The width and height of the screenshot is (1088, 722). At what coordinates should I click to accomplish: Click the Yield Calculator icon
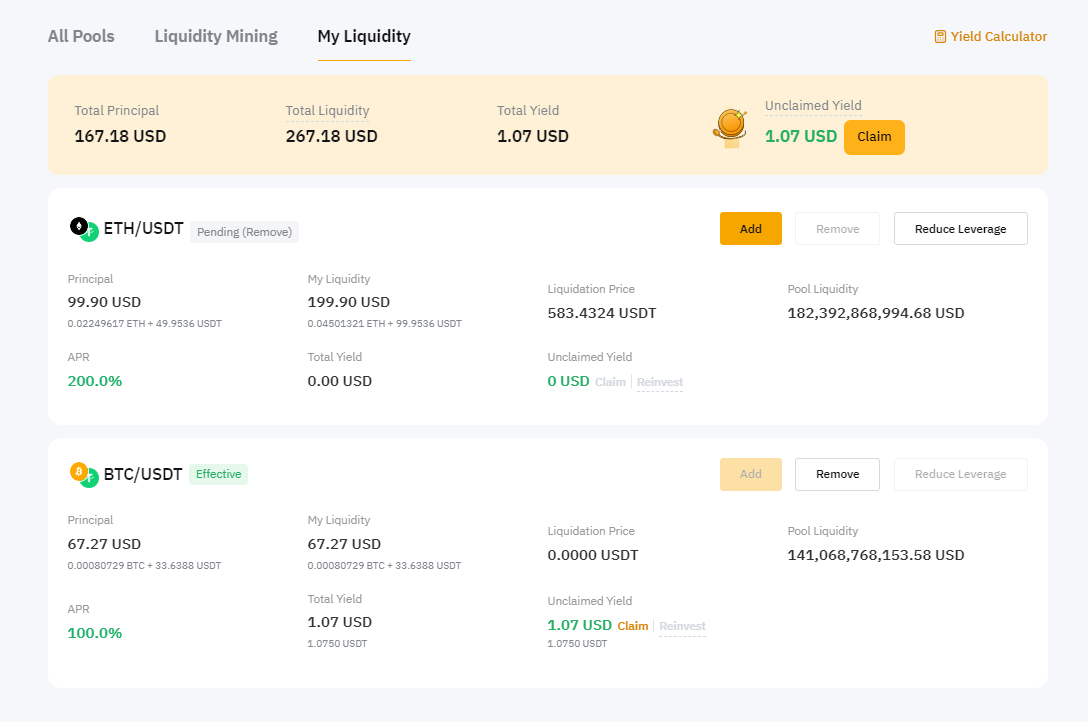coord(940,37)
